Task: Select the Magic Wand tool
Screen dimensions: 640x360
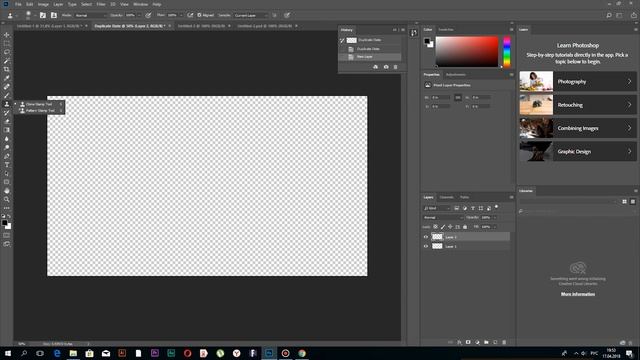Action: 7,61
